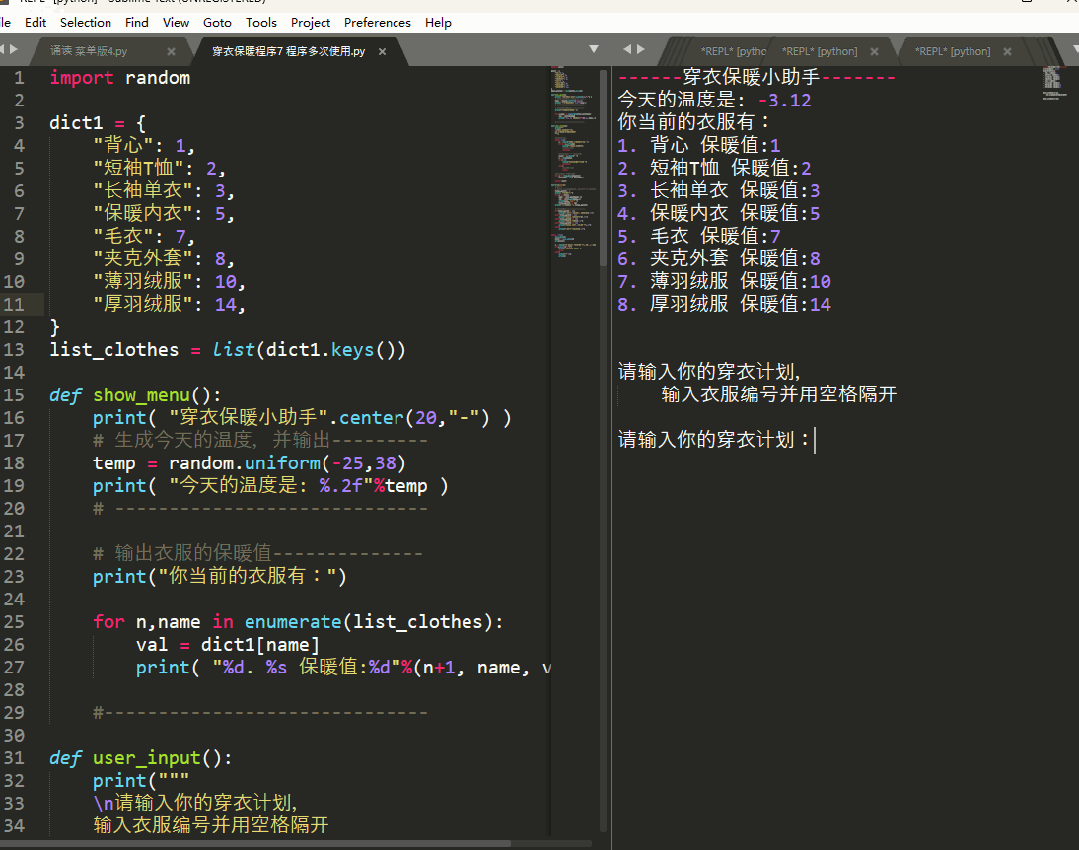Open the View menu
The width and height of the screenshot is (1079, 850).
point(176,23)
